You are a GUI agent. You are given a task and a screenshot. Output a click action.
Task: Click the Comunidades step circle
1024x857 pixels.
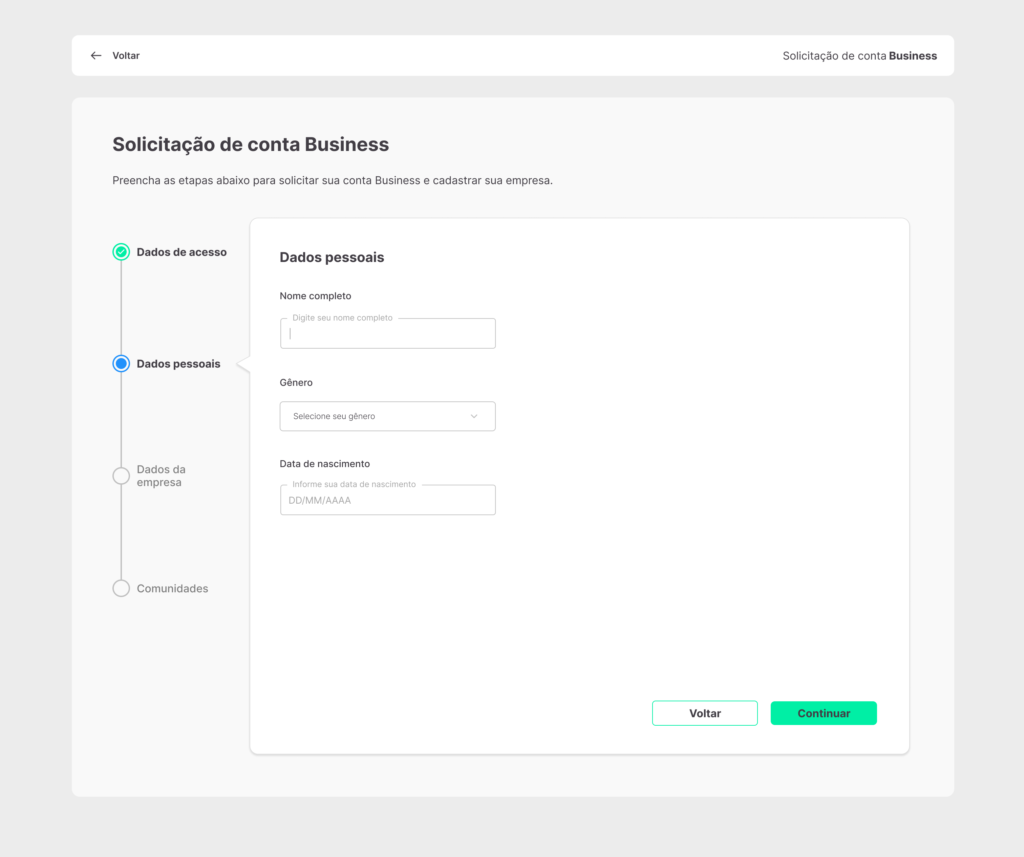tap(121, 589)
